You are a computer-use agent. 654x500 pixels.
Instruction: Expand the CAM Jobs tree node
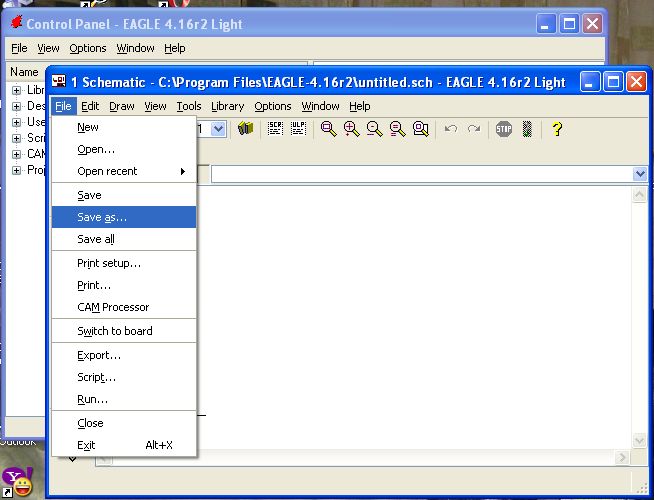[x=16, y=154]
